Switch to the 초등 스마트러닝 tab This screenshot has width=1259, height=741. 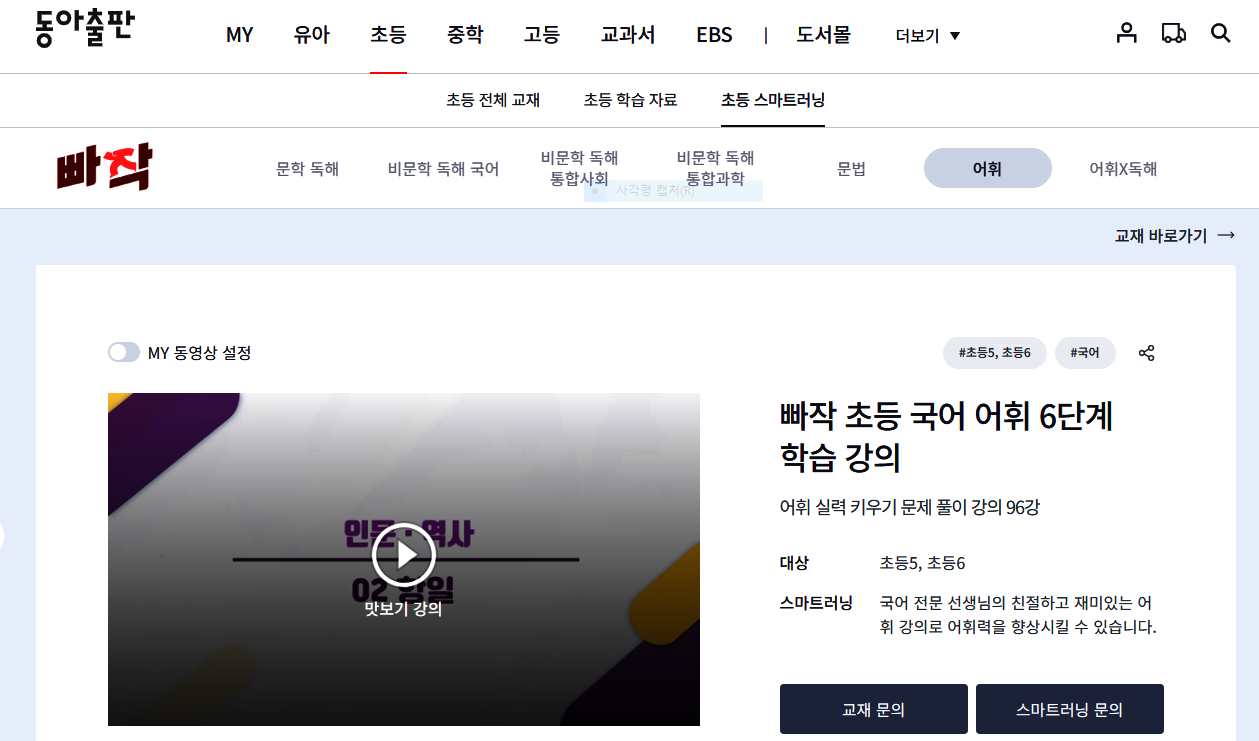772,100
